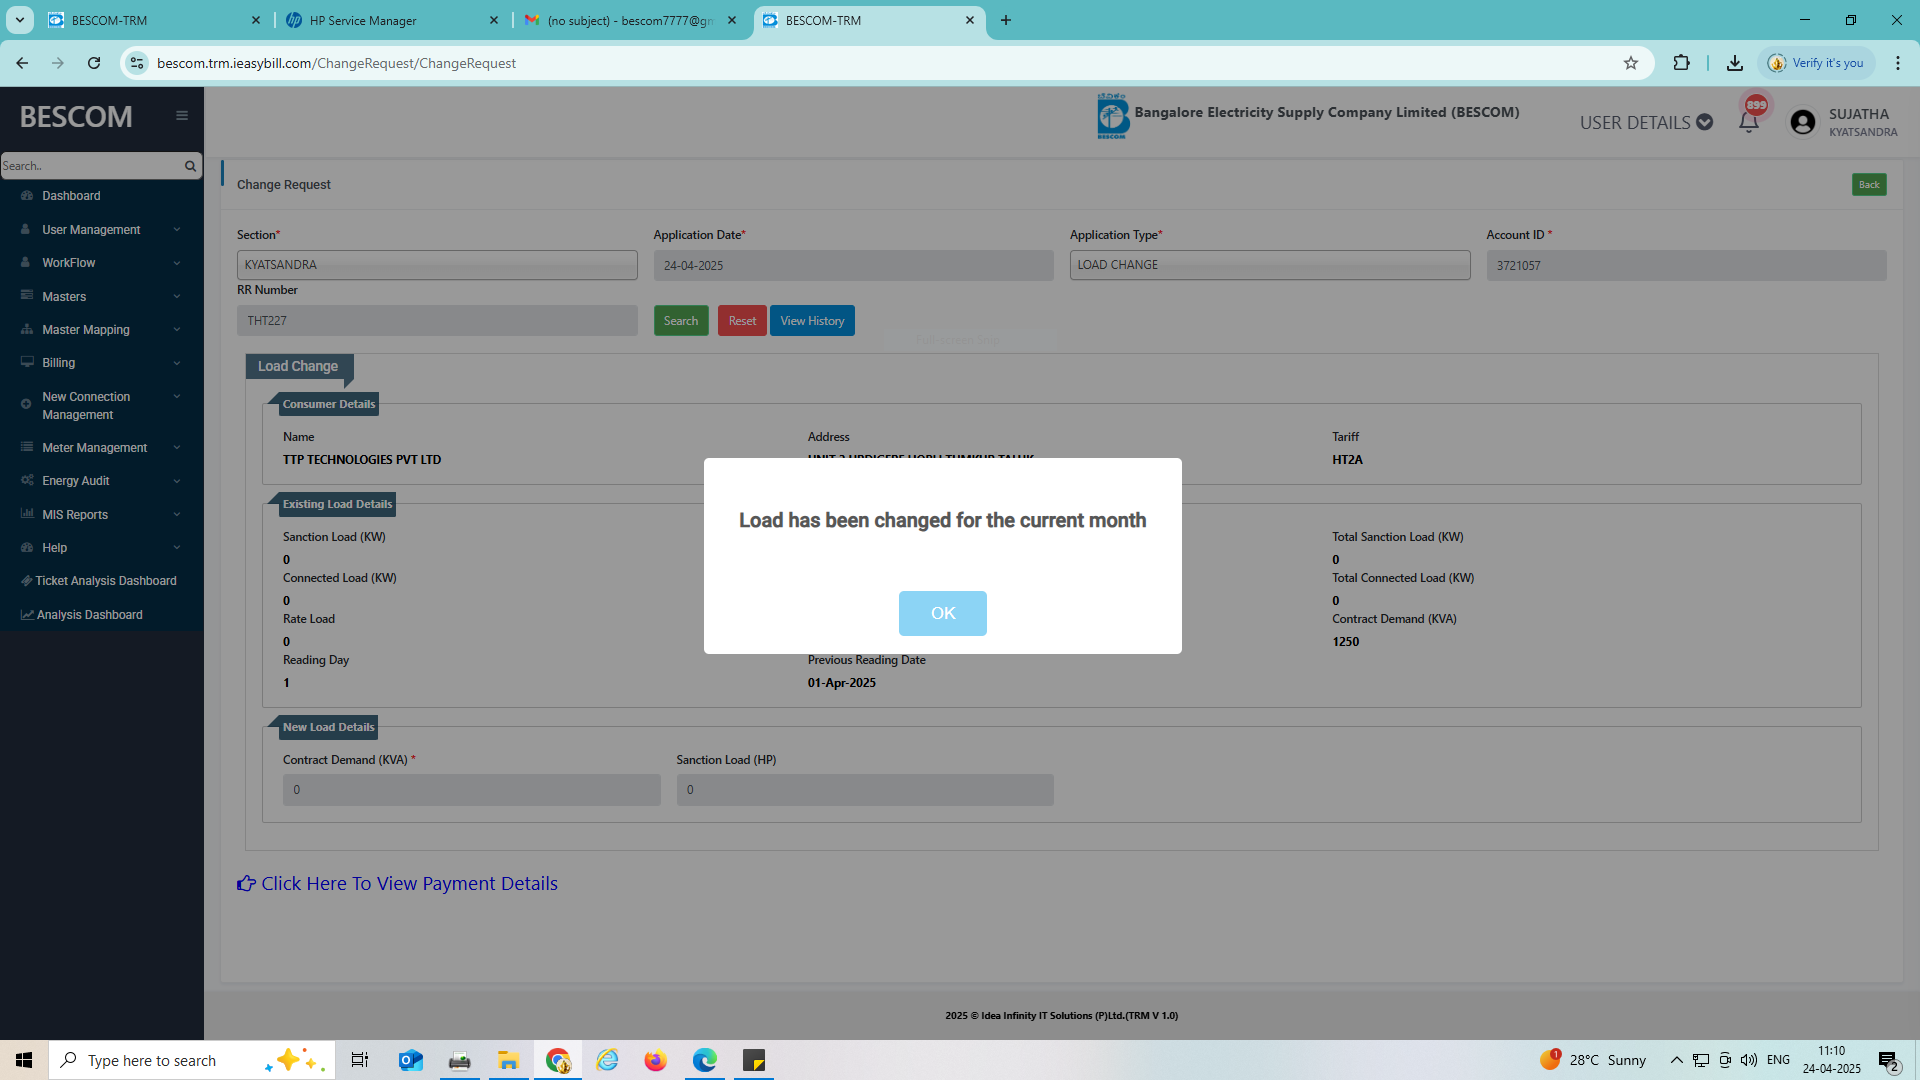Open the USER DETAILS dropdown
1920x1080 pixels.
click(1646, 122)
